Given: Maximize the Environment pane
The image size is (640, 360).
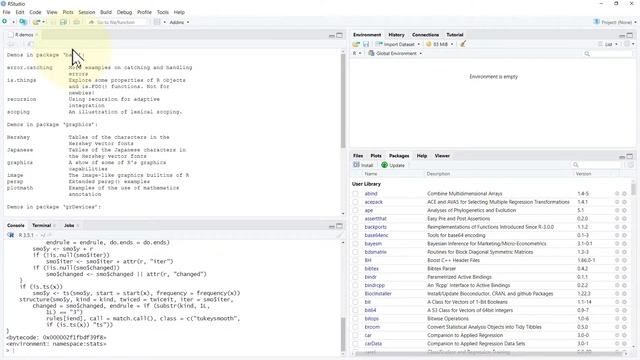Looking at the screenshot, I should pos(630,36).
